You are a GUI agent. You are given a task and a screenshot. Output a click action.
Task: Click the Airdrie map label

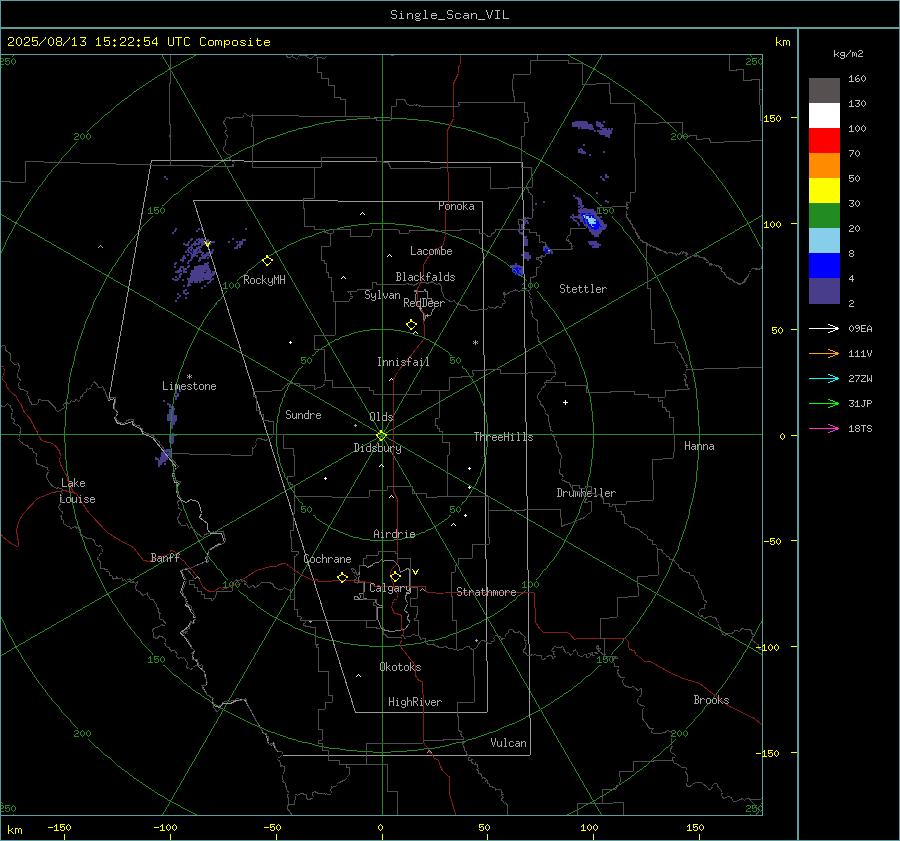click(x=394, y=534)
